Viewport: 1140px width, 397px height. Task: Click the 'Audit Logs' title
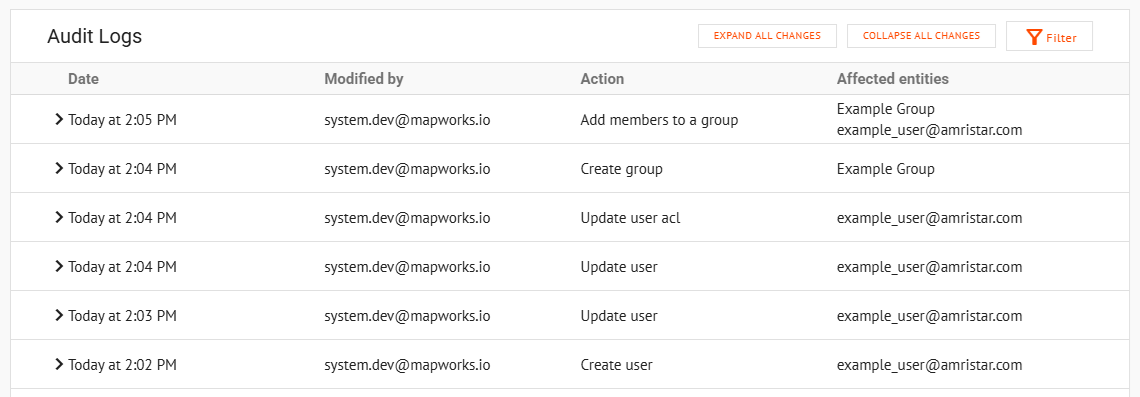click(x=95, y=36)
